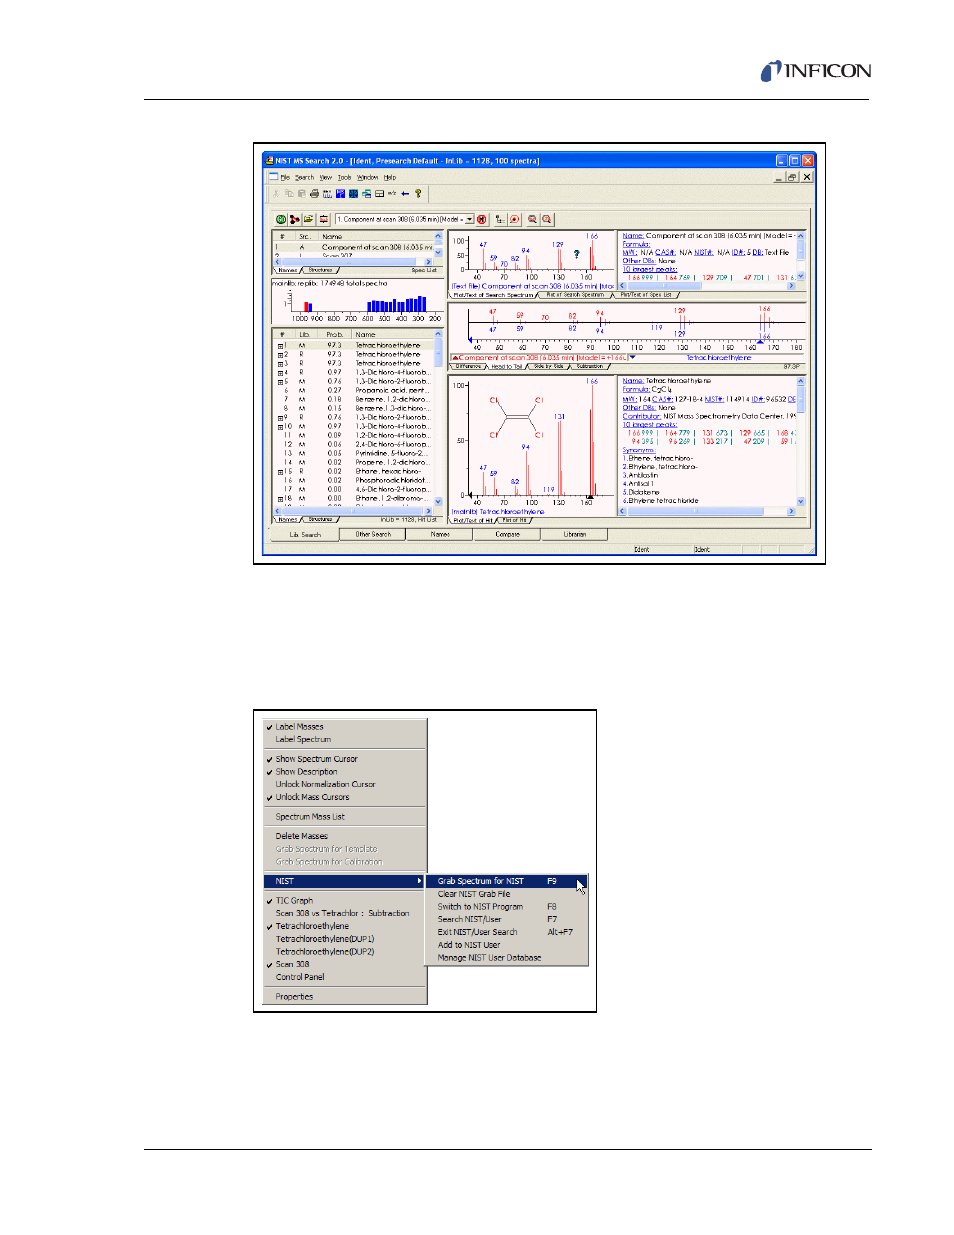Image resolution: width=954 pixels, height=1235 pixels.
Task: Select the Head to Tail tab
Action: click(x=507, y=367)
